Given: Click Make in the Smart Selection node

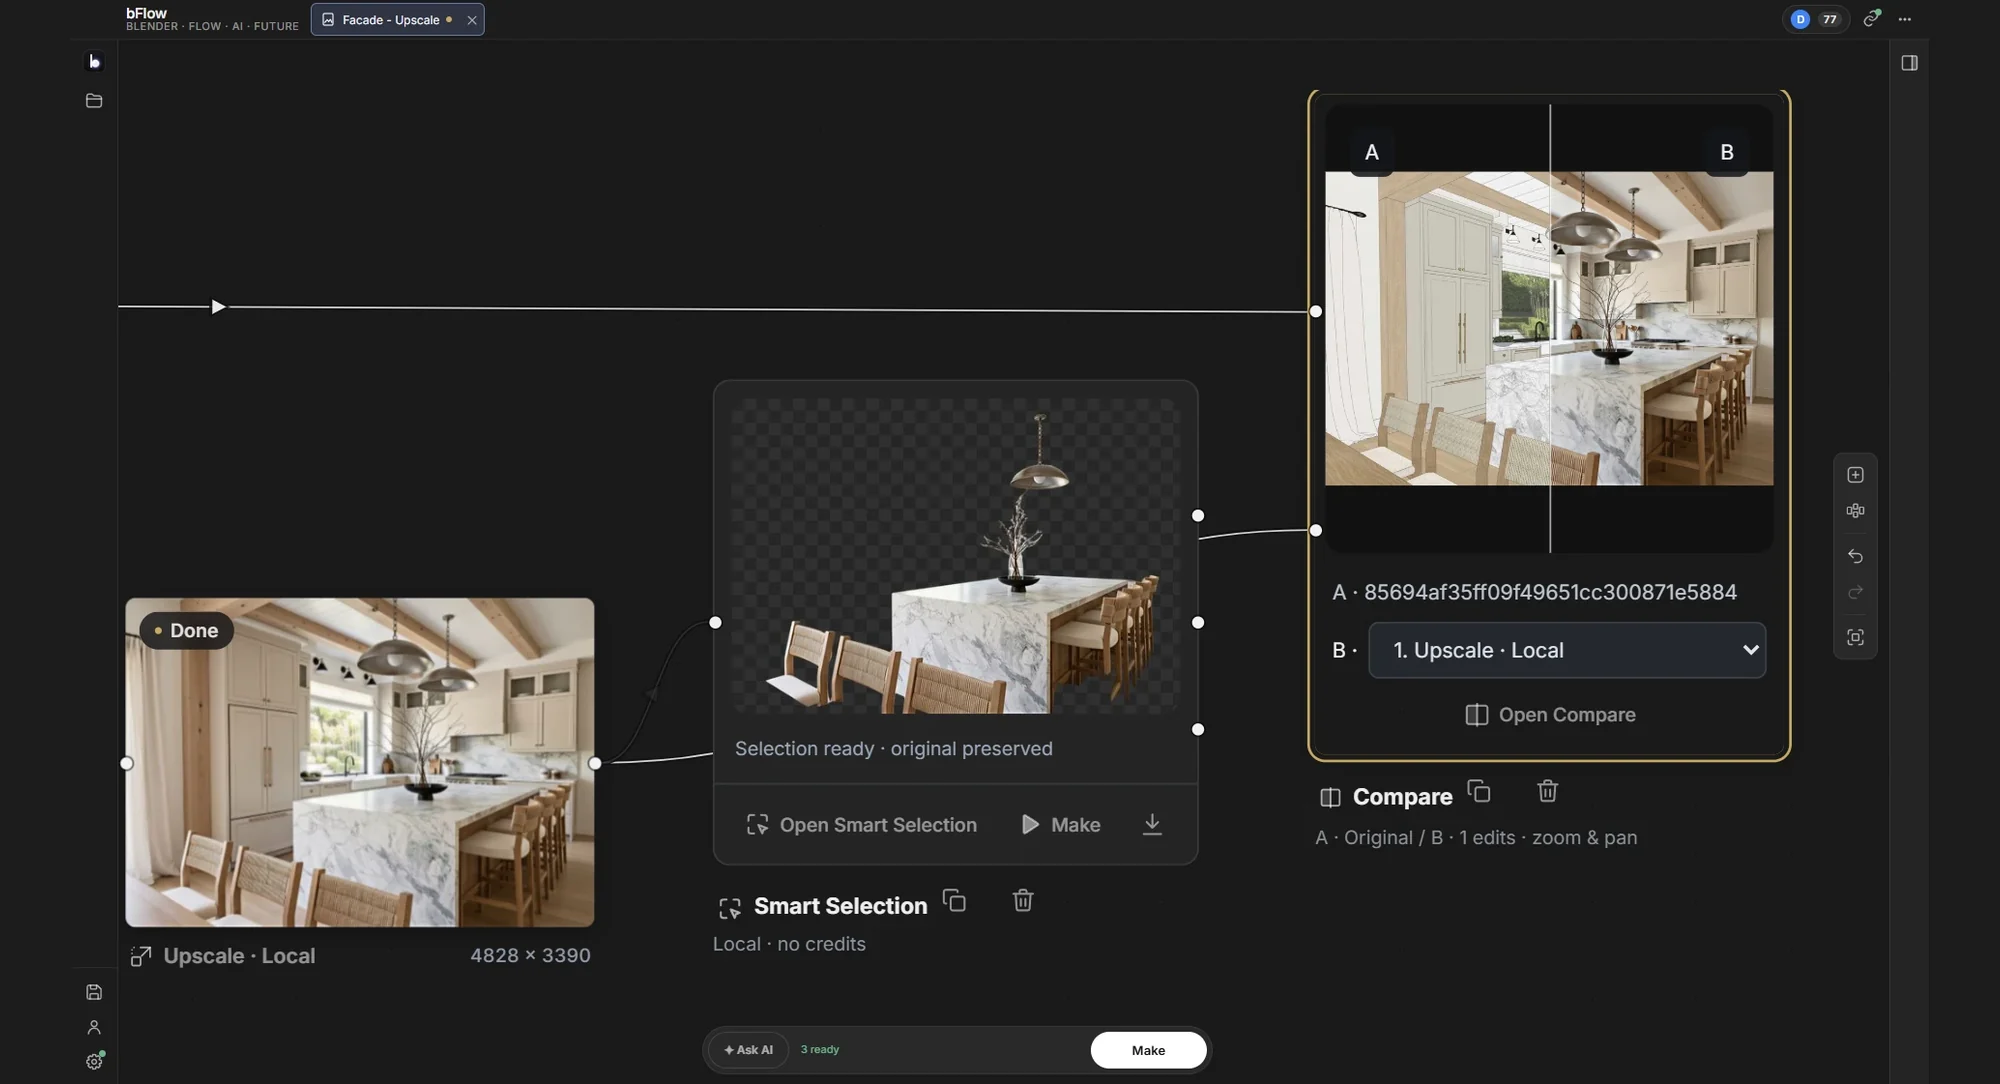Looking at the screenshot, I should pos(1061,825).
